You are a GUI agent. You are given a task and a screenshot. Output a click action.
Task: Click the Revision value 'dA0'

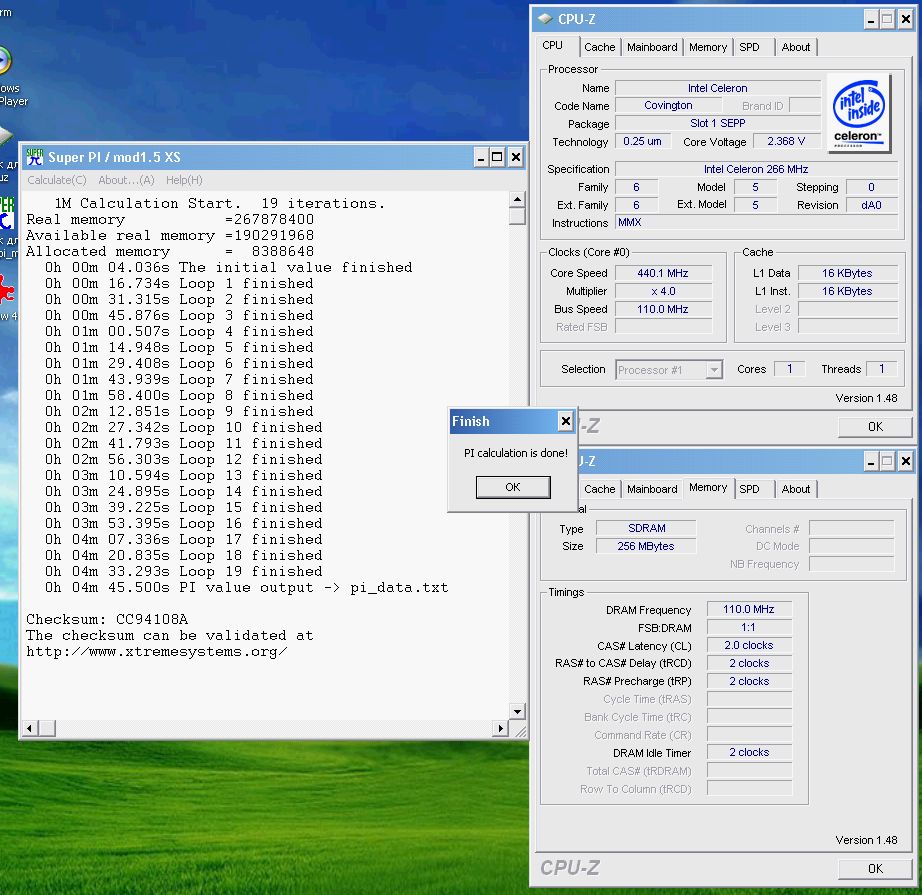(871, 205)
